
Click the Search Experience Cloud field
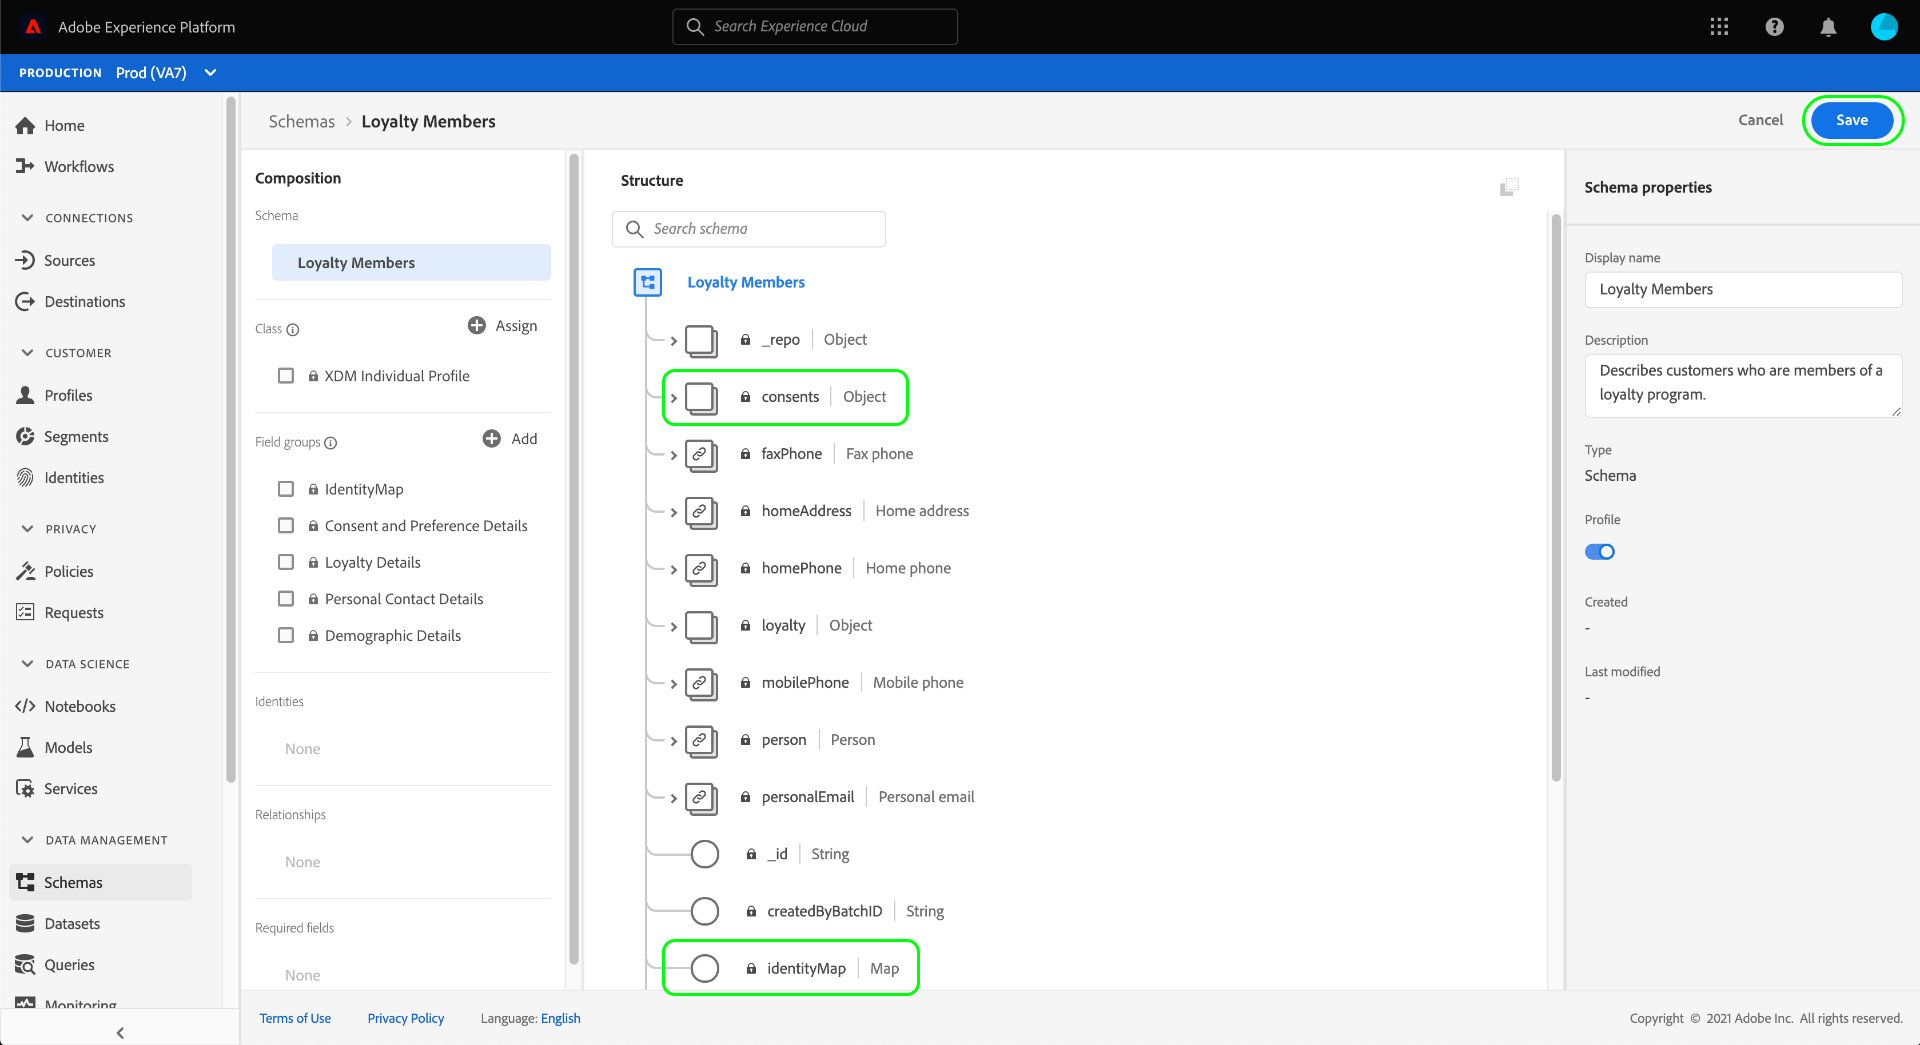815,27
